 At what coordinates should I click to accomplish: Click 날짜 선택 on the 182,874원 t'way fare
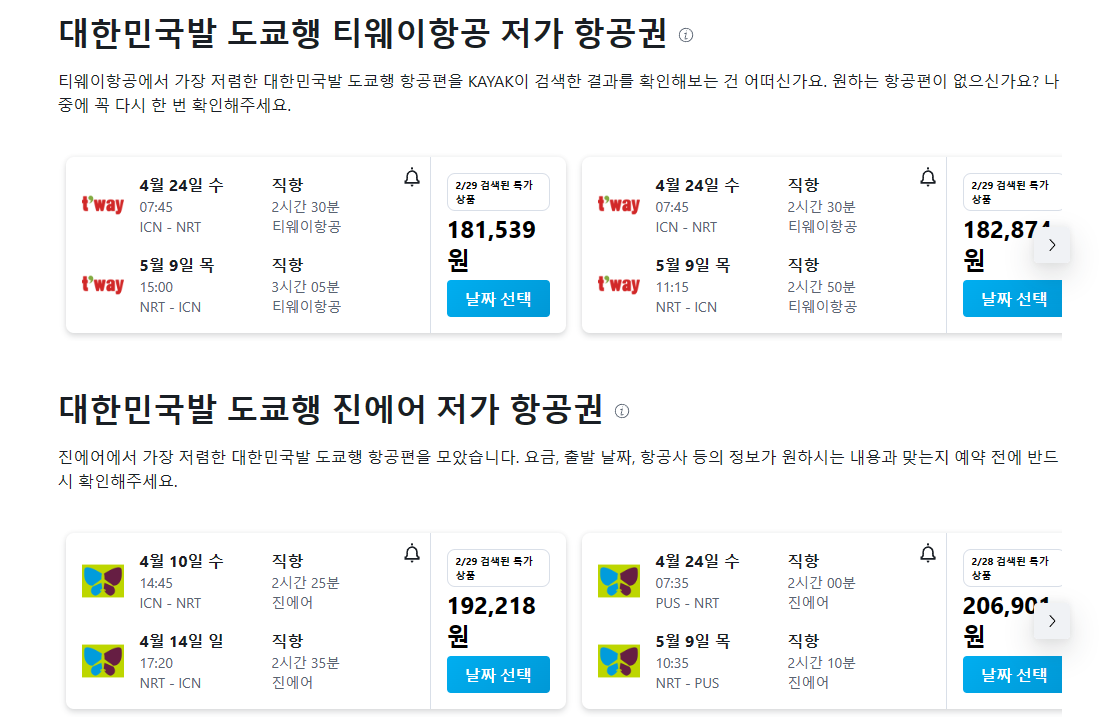tap(1012, 298)
